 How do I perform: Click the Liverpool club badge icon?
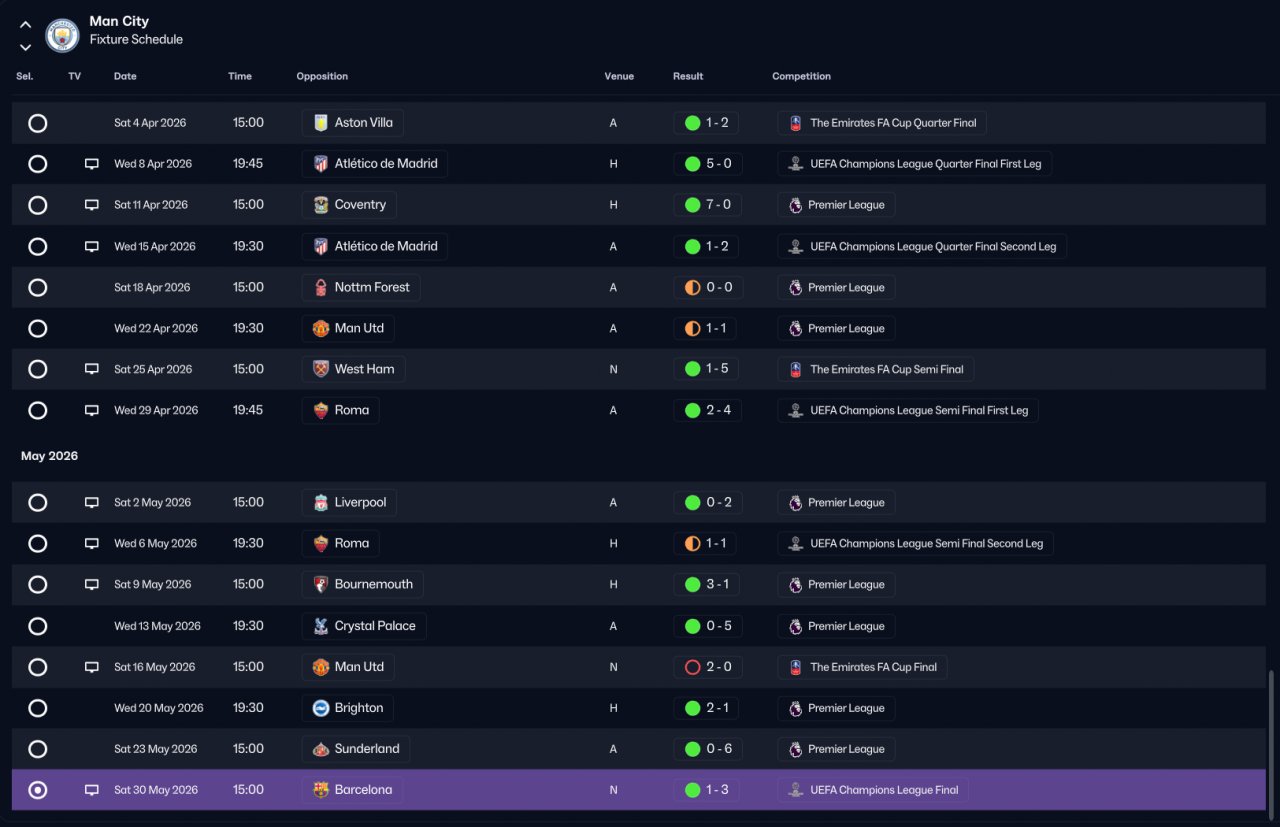[x=321, y=503]
